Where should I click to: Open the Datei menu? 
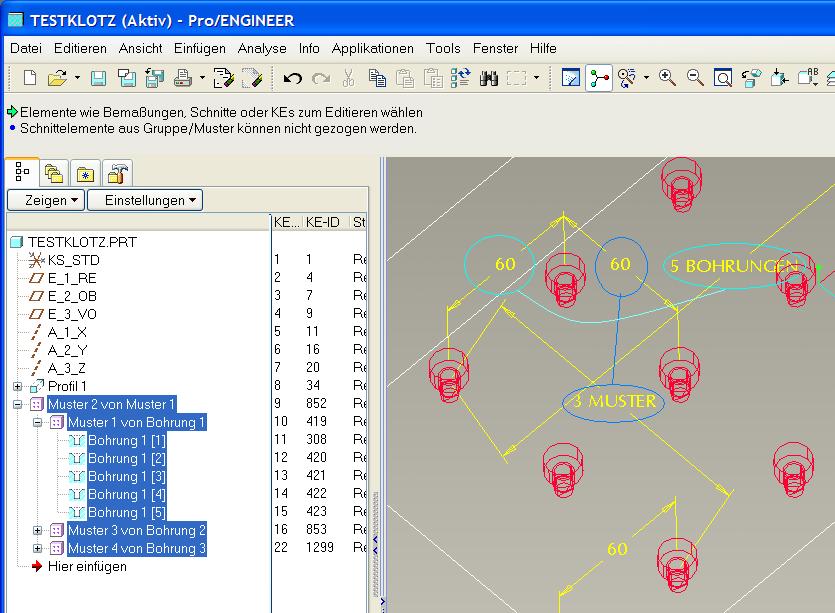pos(26,48)
